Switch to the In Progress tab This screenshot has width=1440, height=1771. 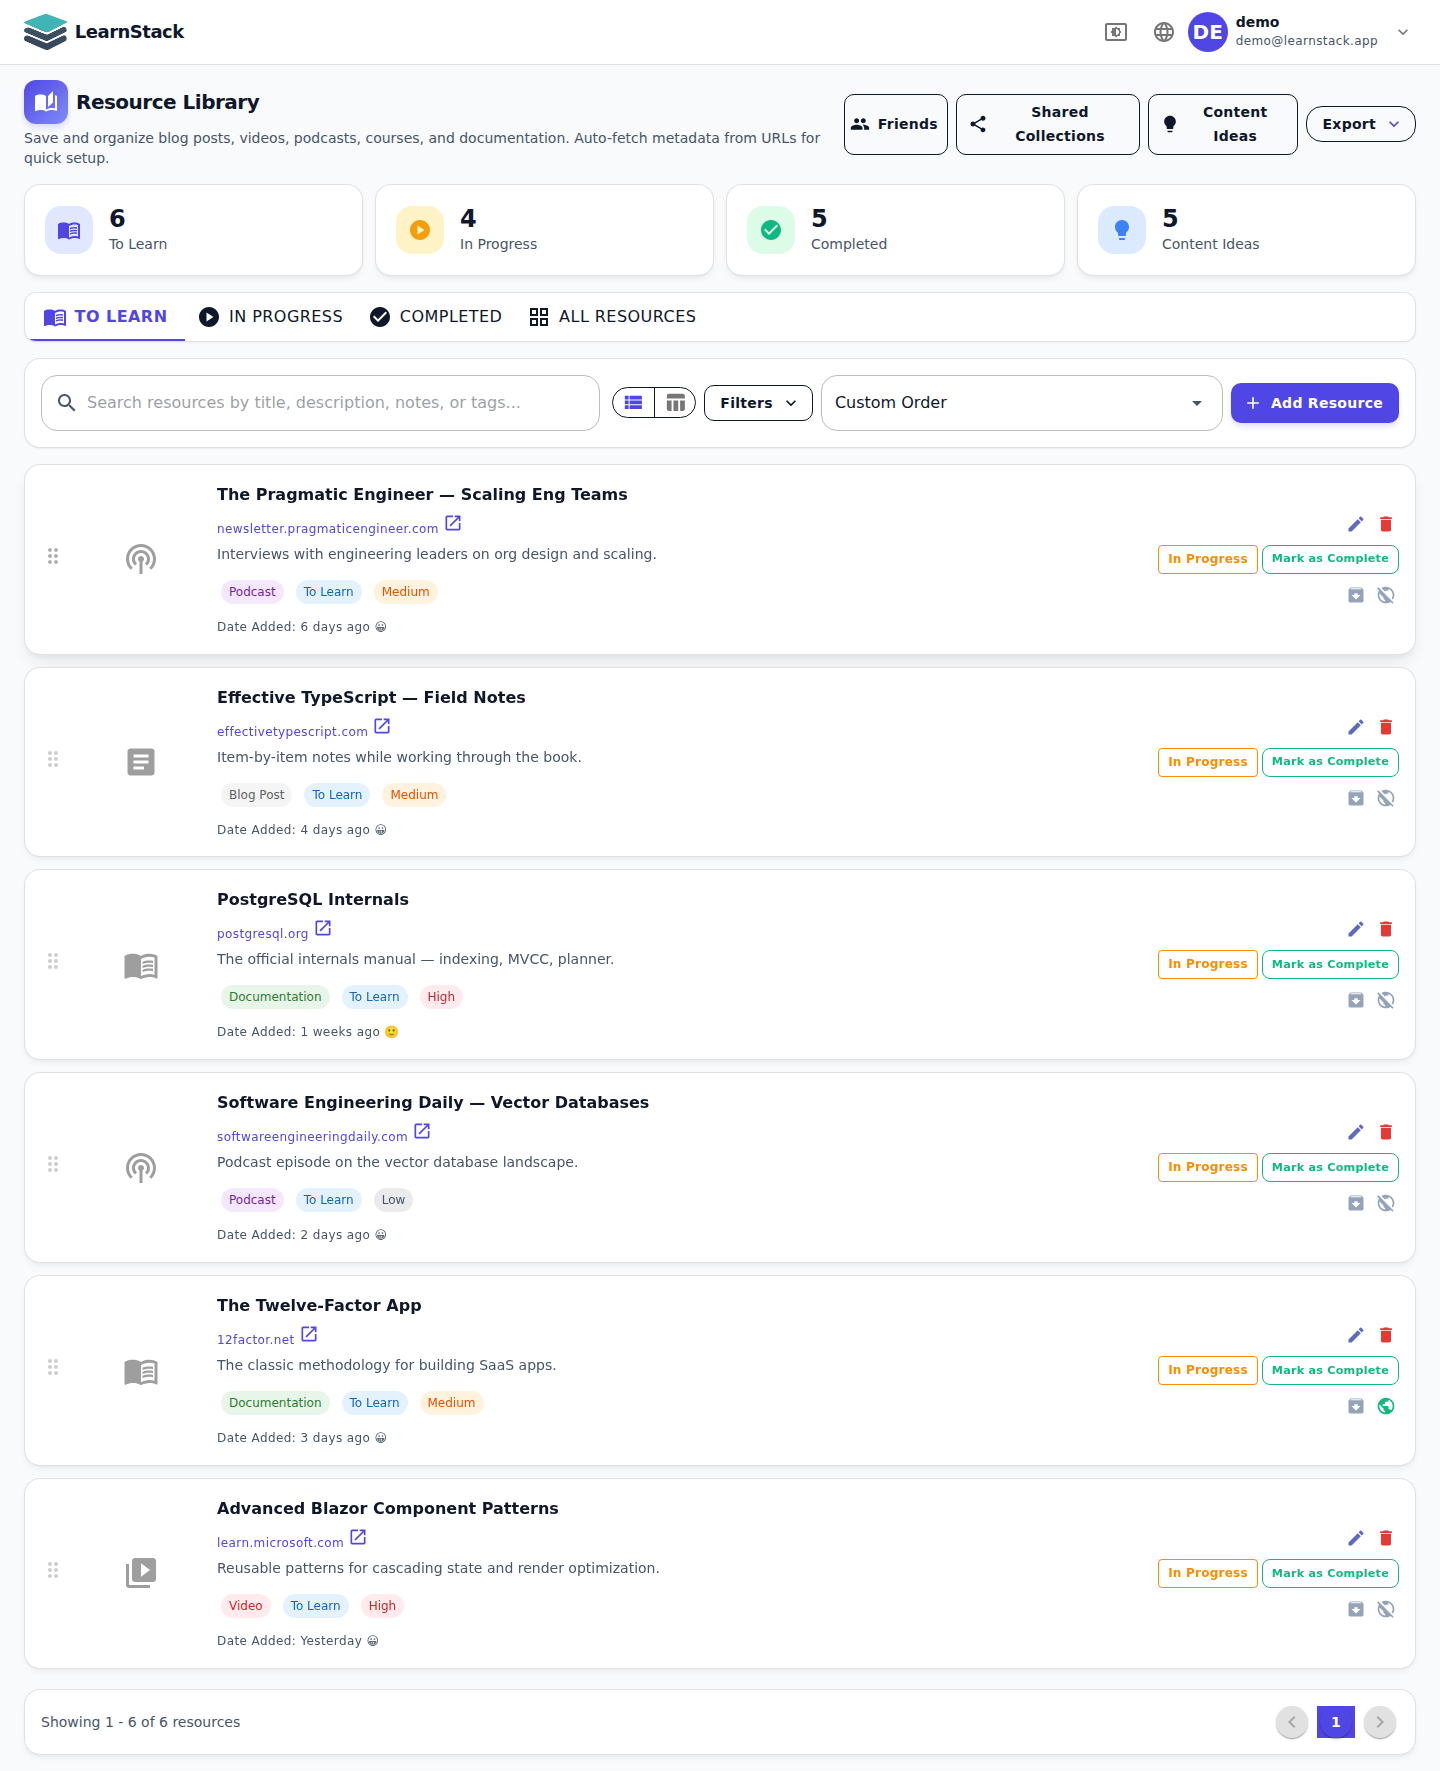pyautogui.click(x=271, y=317)
